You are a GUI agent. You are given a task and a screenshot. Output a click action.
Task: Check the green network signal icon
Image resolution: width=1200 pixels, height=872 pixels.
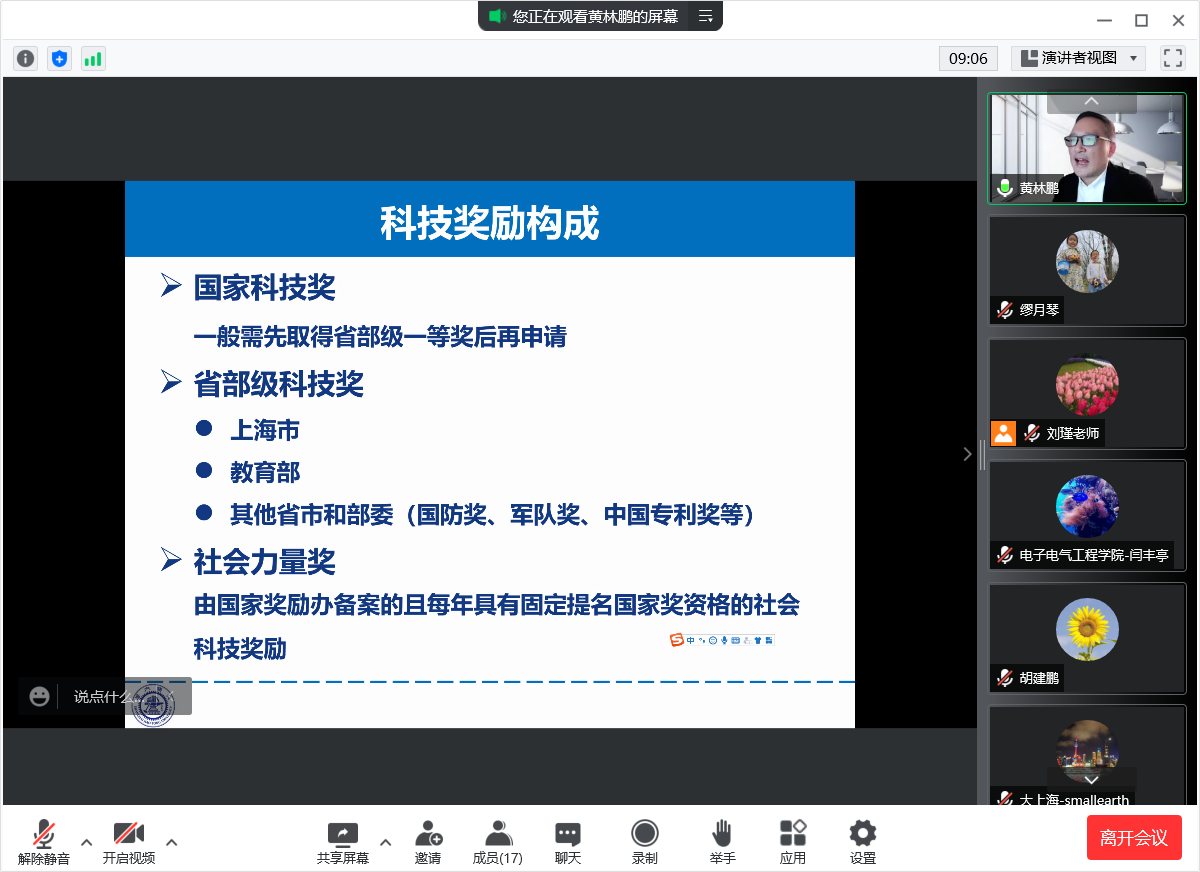click(93, 59)
